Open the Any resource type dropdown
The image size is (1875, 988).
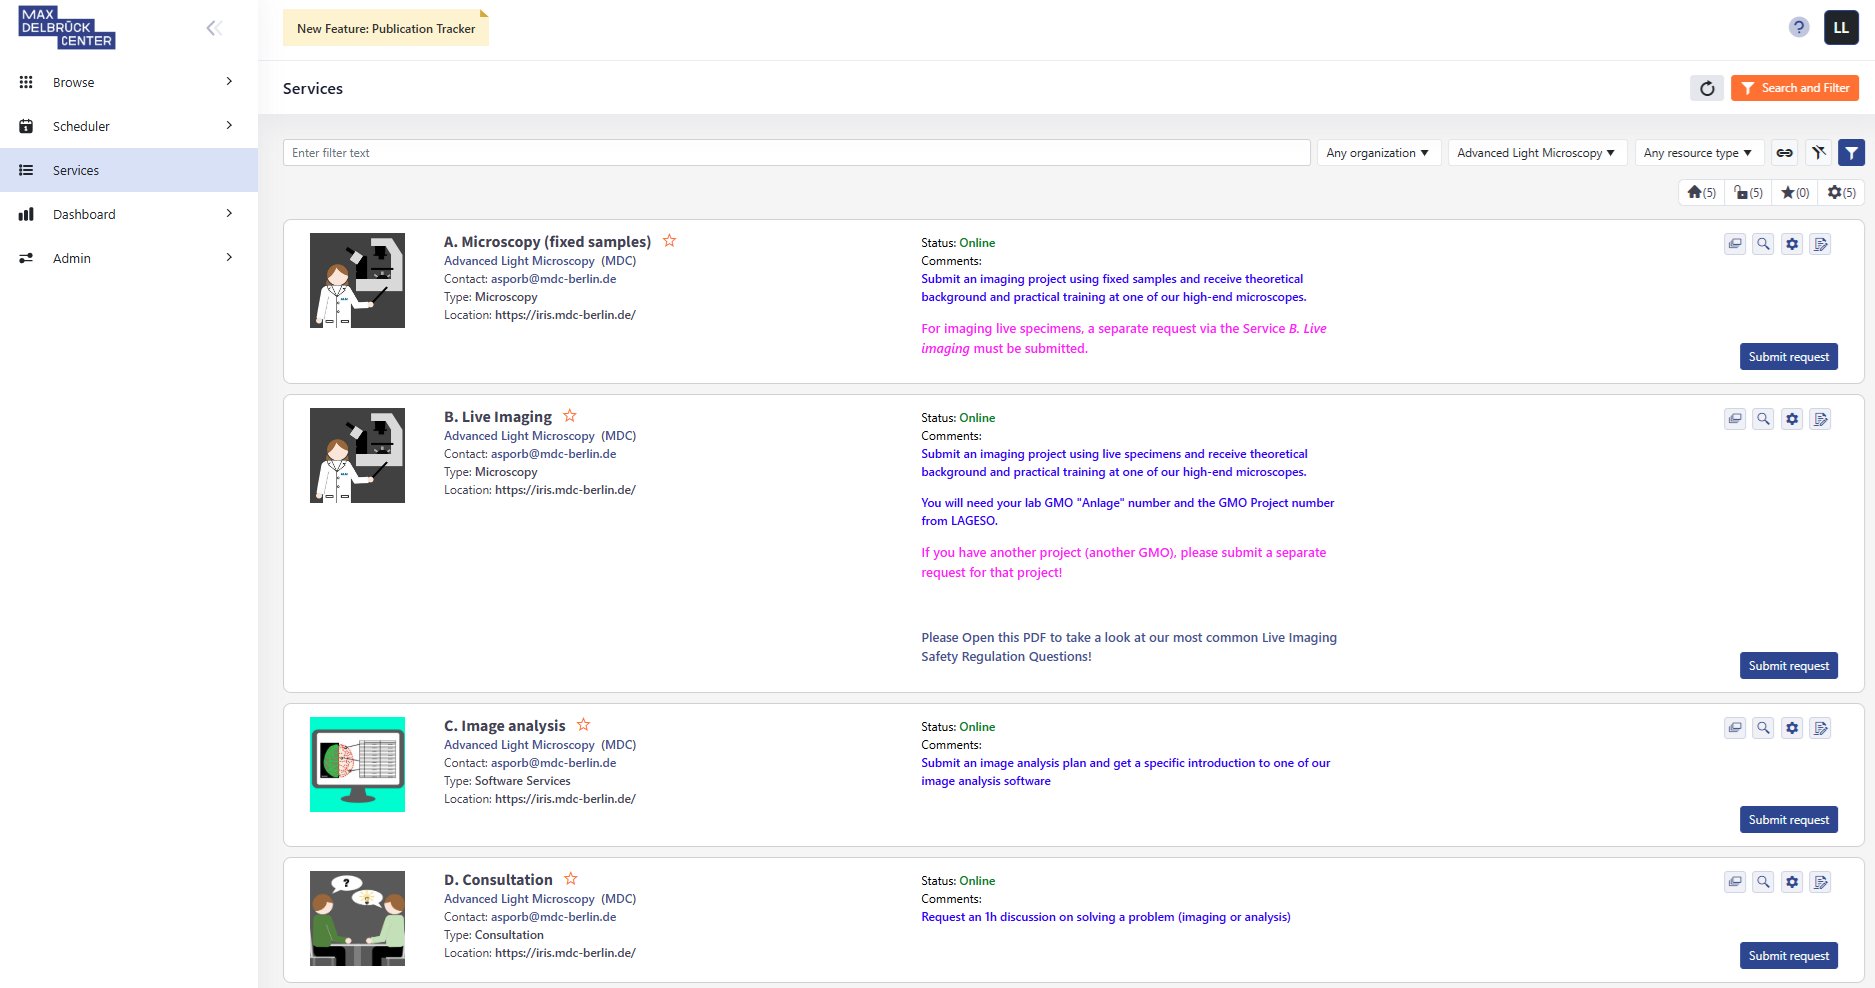pos(1698,153)
